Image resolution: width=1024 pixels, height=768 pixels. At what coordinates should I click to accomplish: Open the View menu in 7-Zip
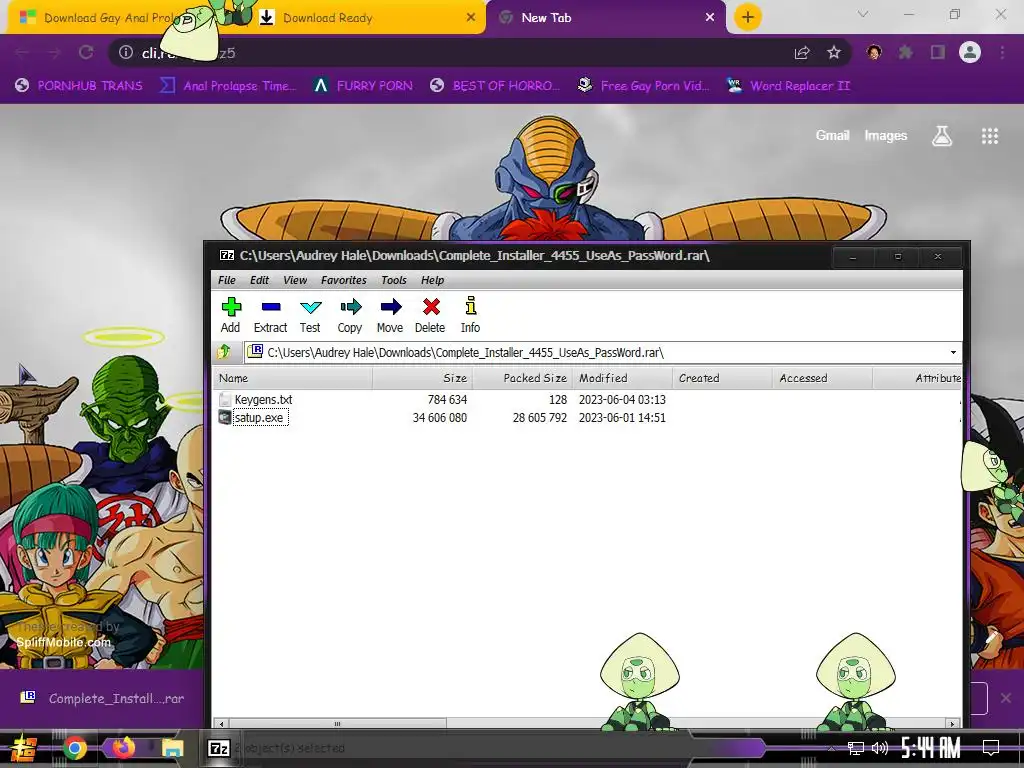click(x=295, y=280)
